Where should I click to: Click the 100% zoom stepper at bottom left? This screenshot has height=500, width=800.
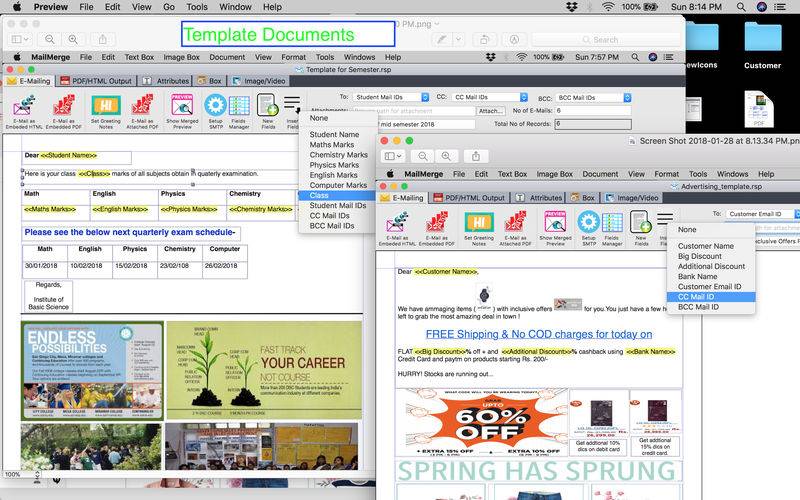(x=37, y=475)
